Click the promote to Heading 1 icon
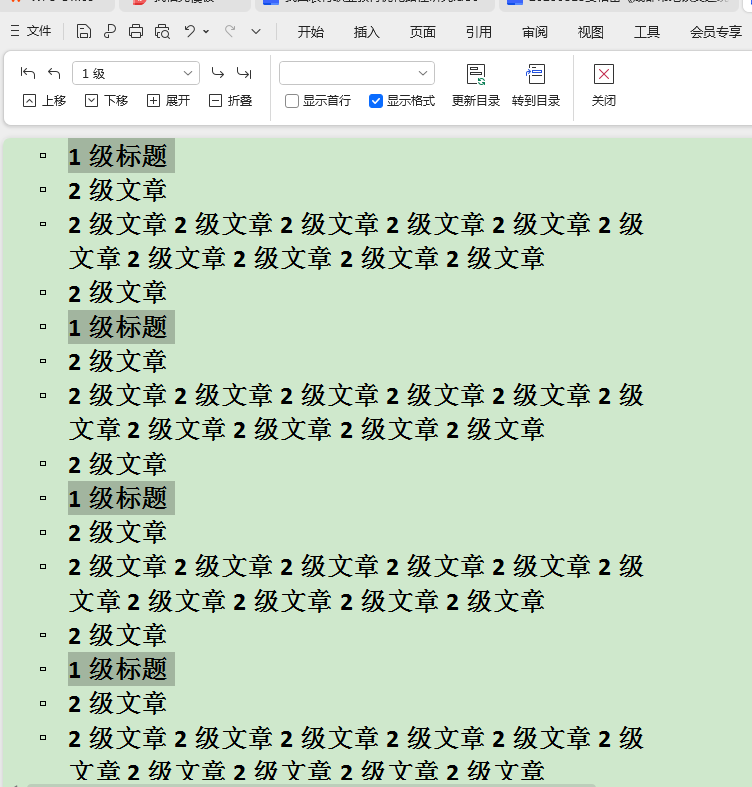The height and width of the screenshot is (787, 752). 28,73
